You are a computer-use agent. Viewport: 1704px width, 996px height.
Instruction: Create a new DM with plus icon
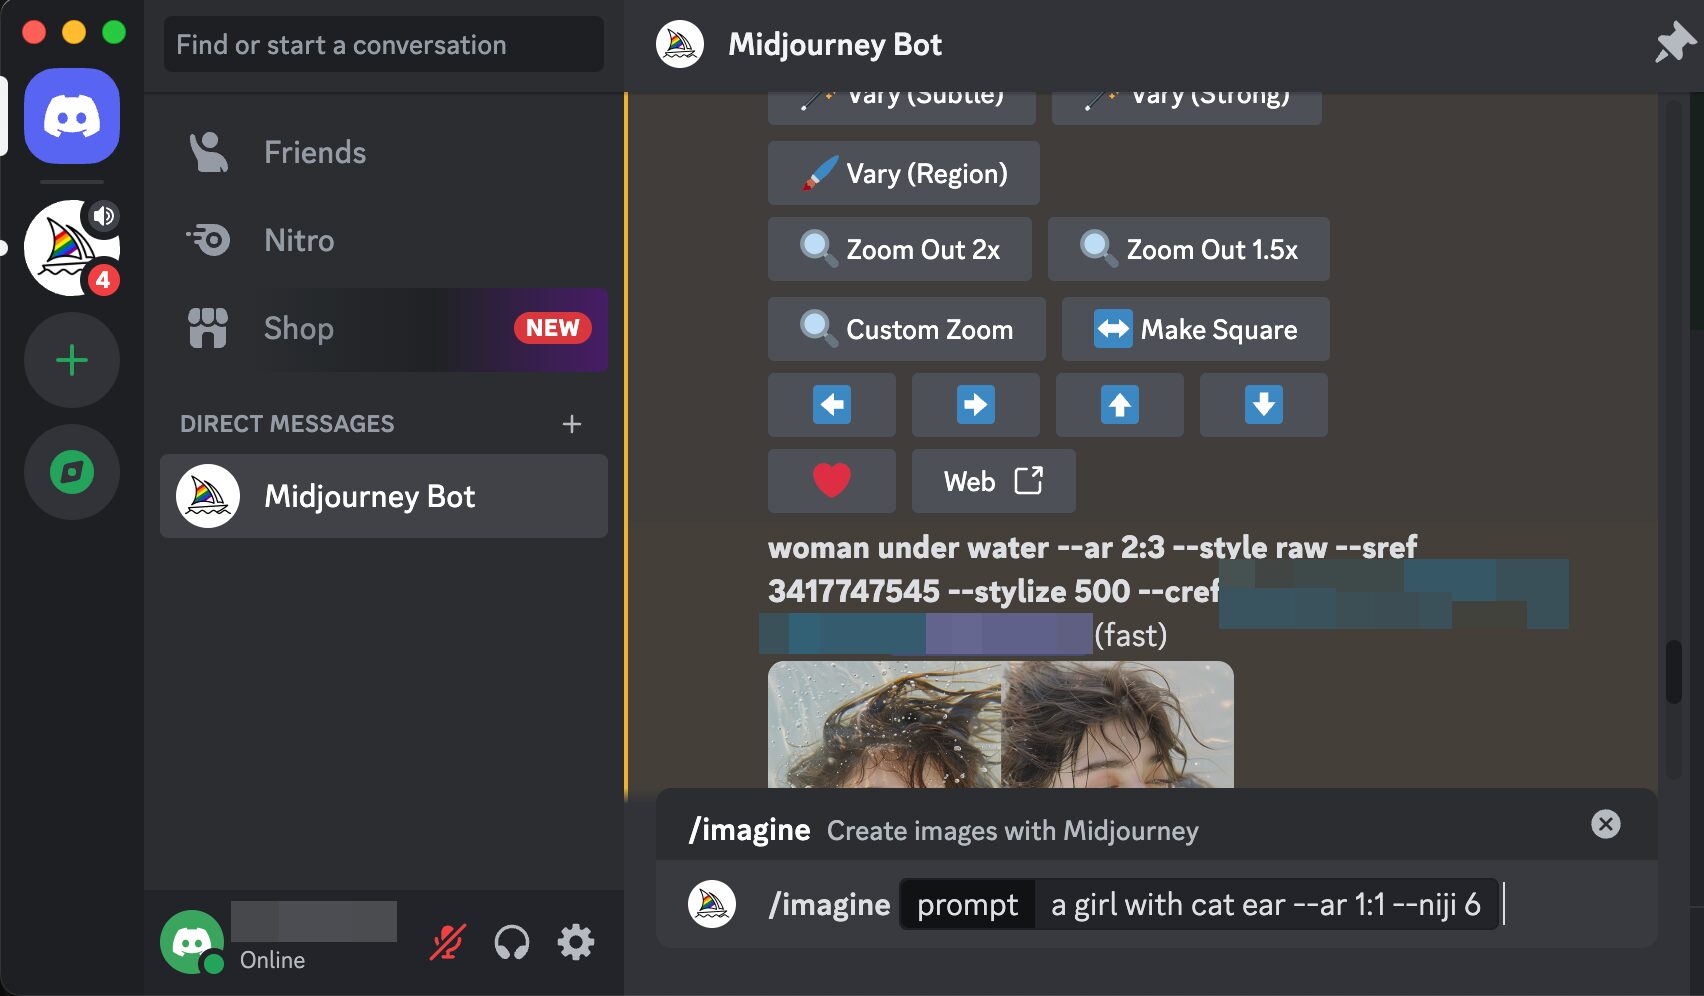(x=571, y=424)
